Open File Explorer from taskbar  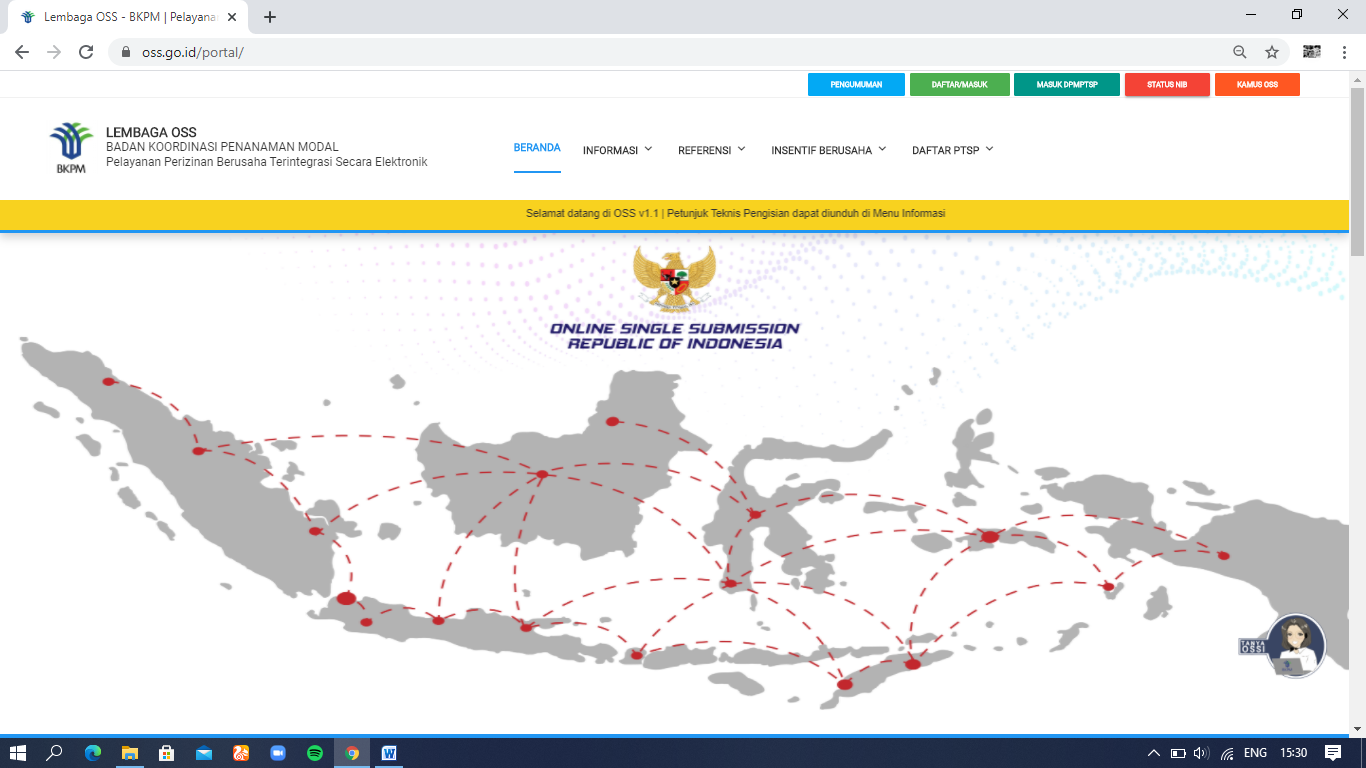pyautogui.click(x=130, y=753)
